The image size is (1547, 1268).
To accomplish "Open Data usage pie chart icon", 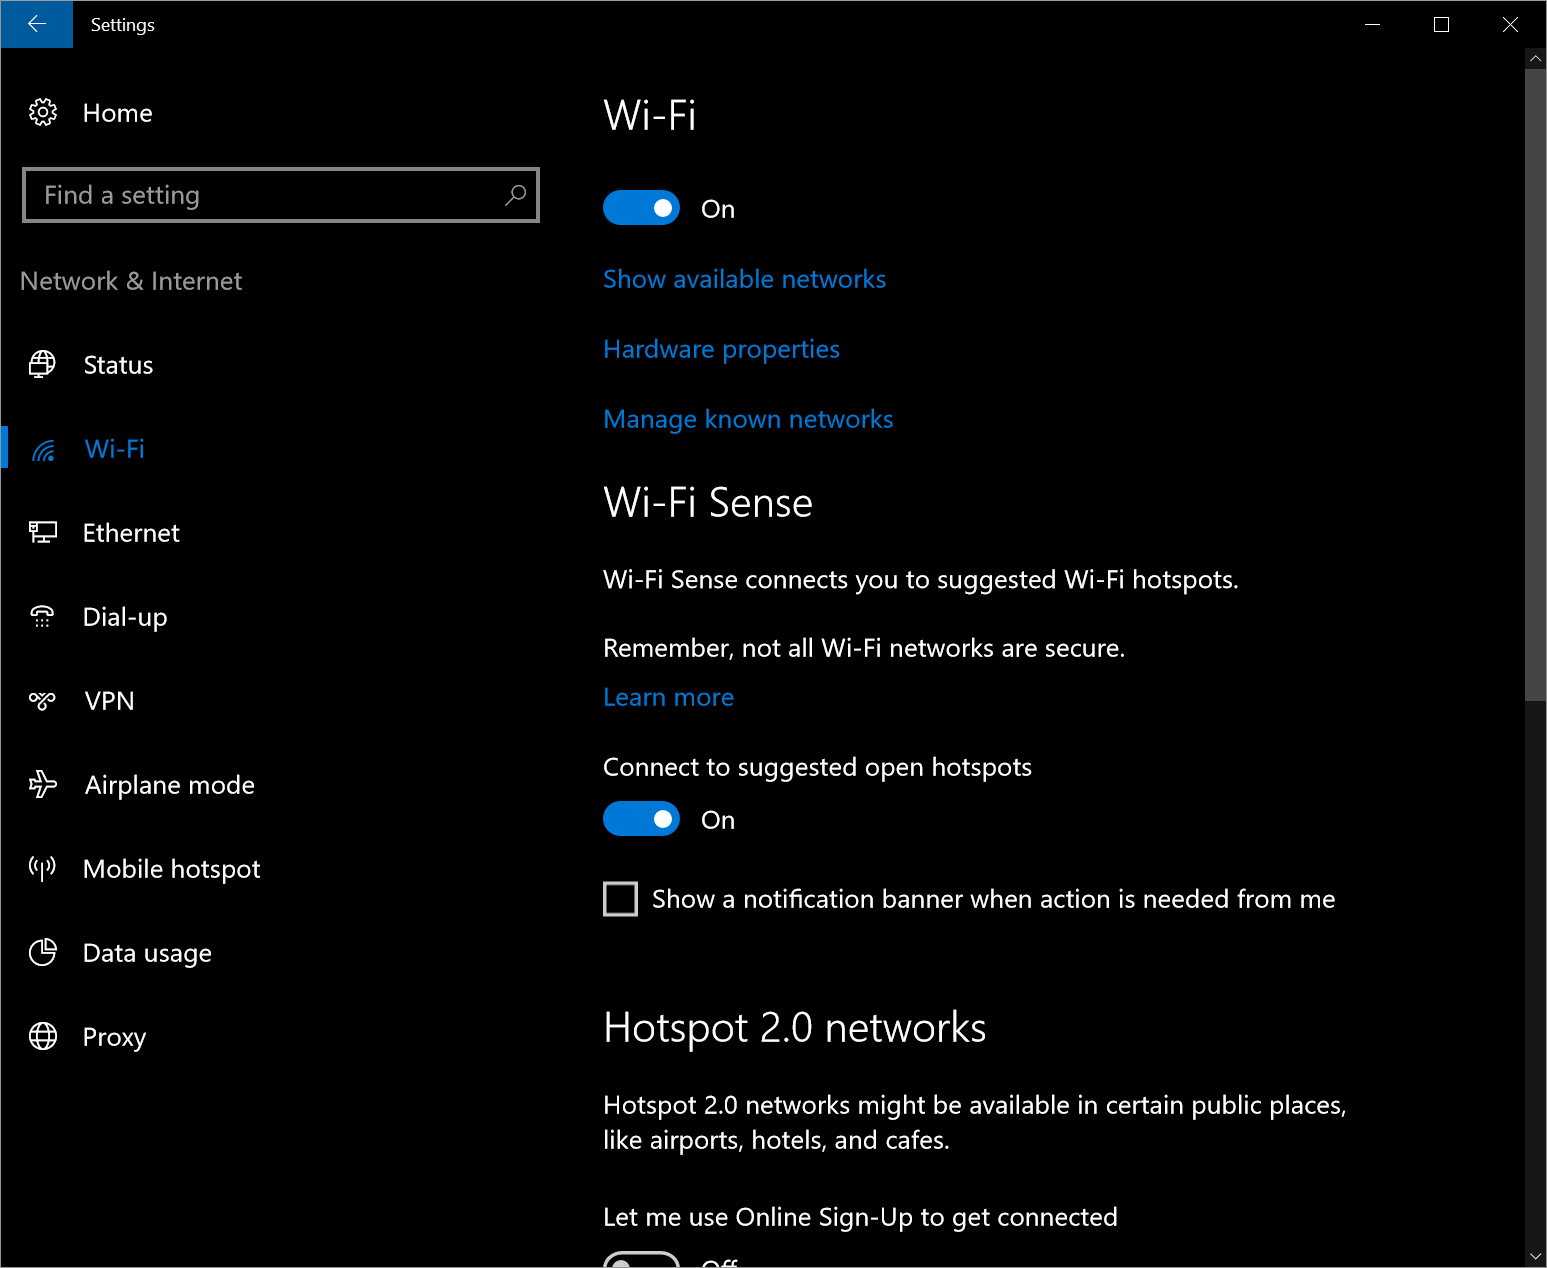I will (42, 952).
